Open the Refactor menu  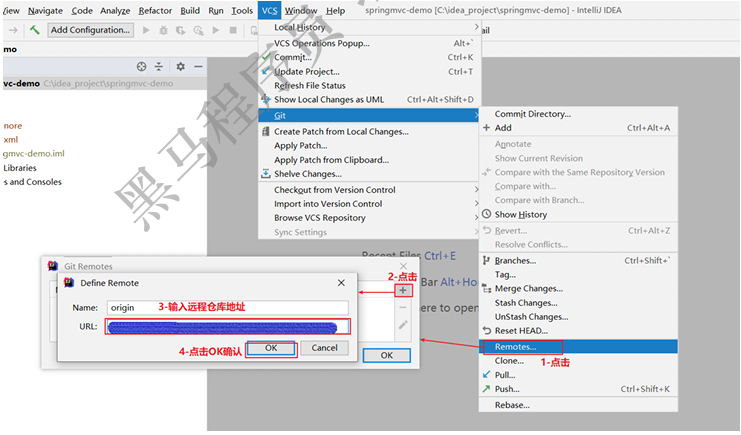click(155, 10)
